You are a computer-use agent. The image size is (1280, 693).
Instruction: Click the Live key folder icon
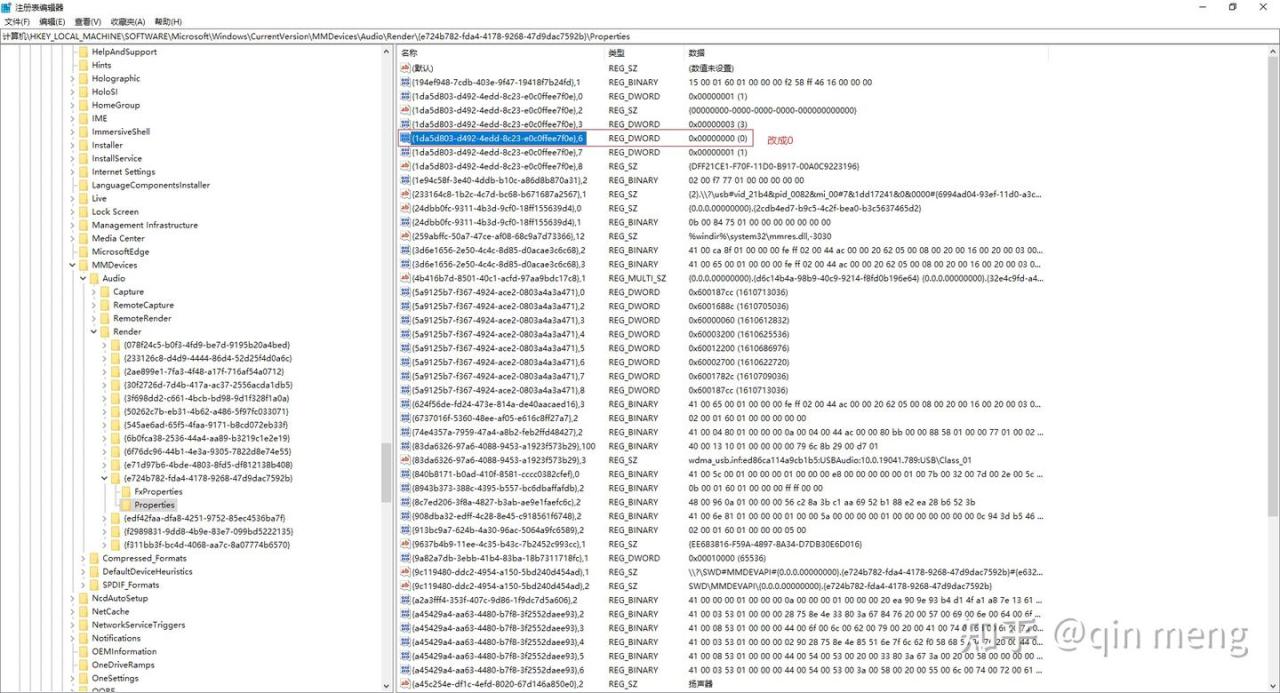(84, 198)
